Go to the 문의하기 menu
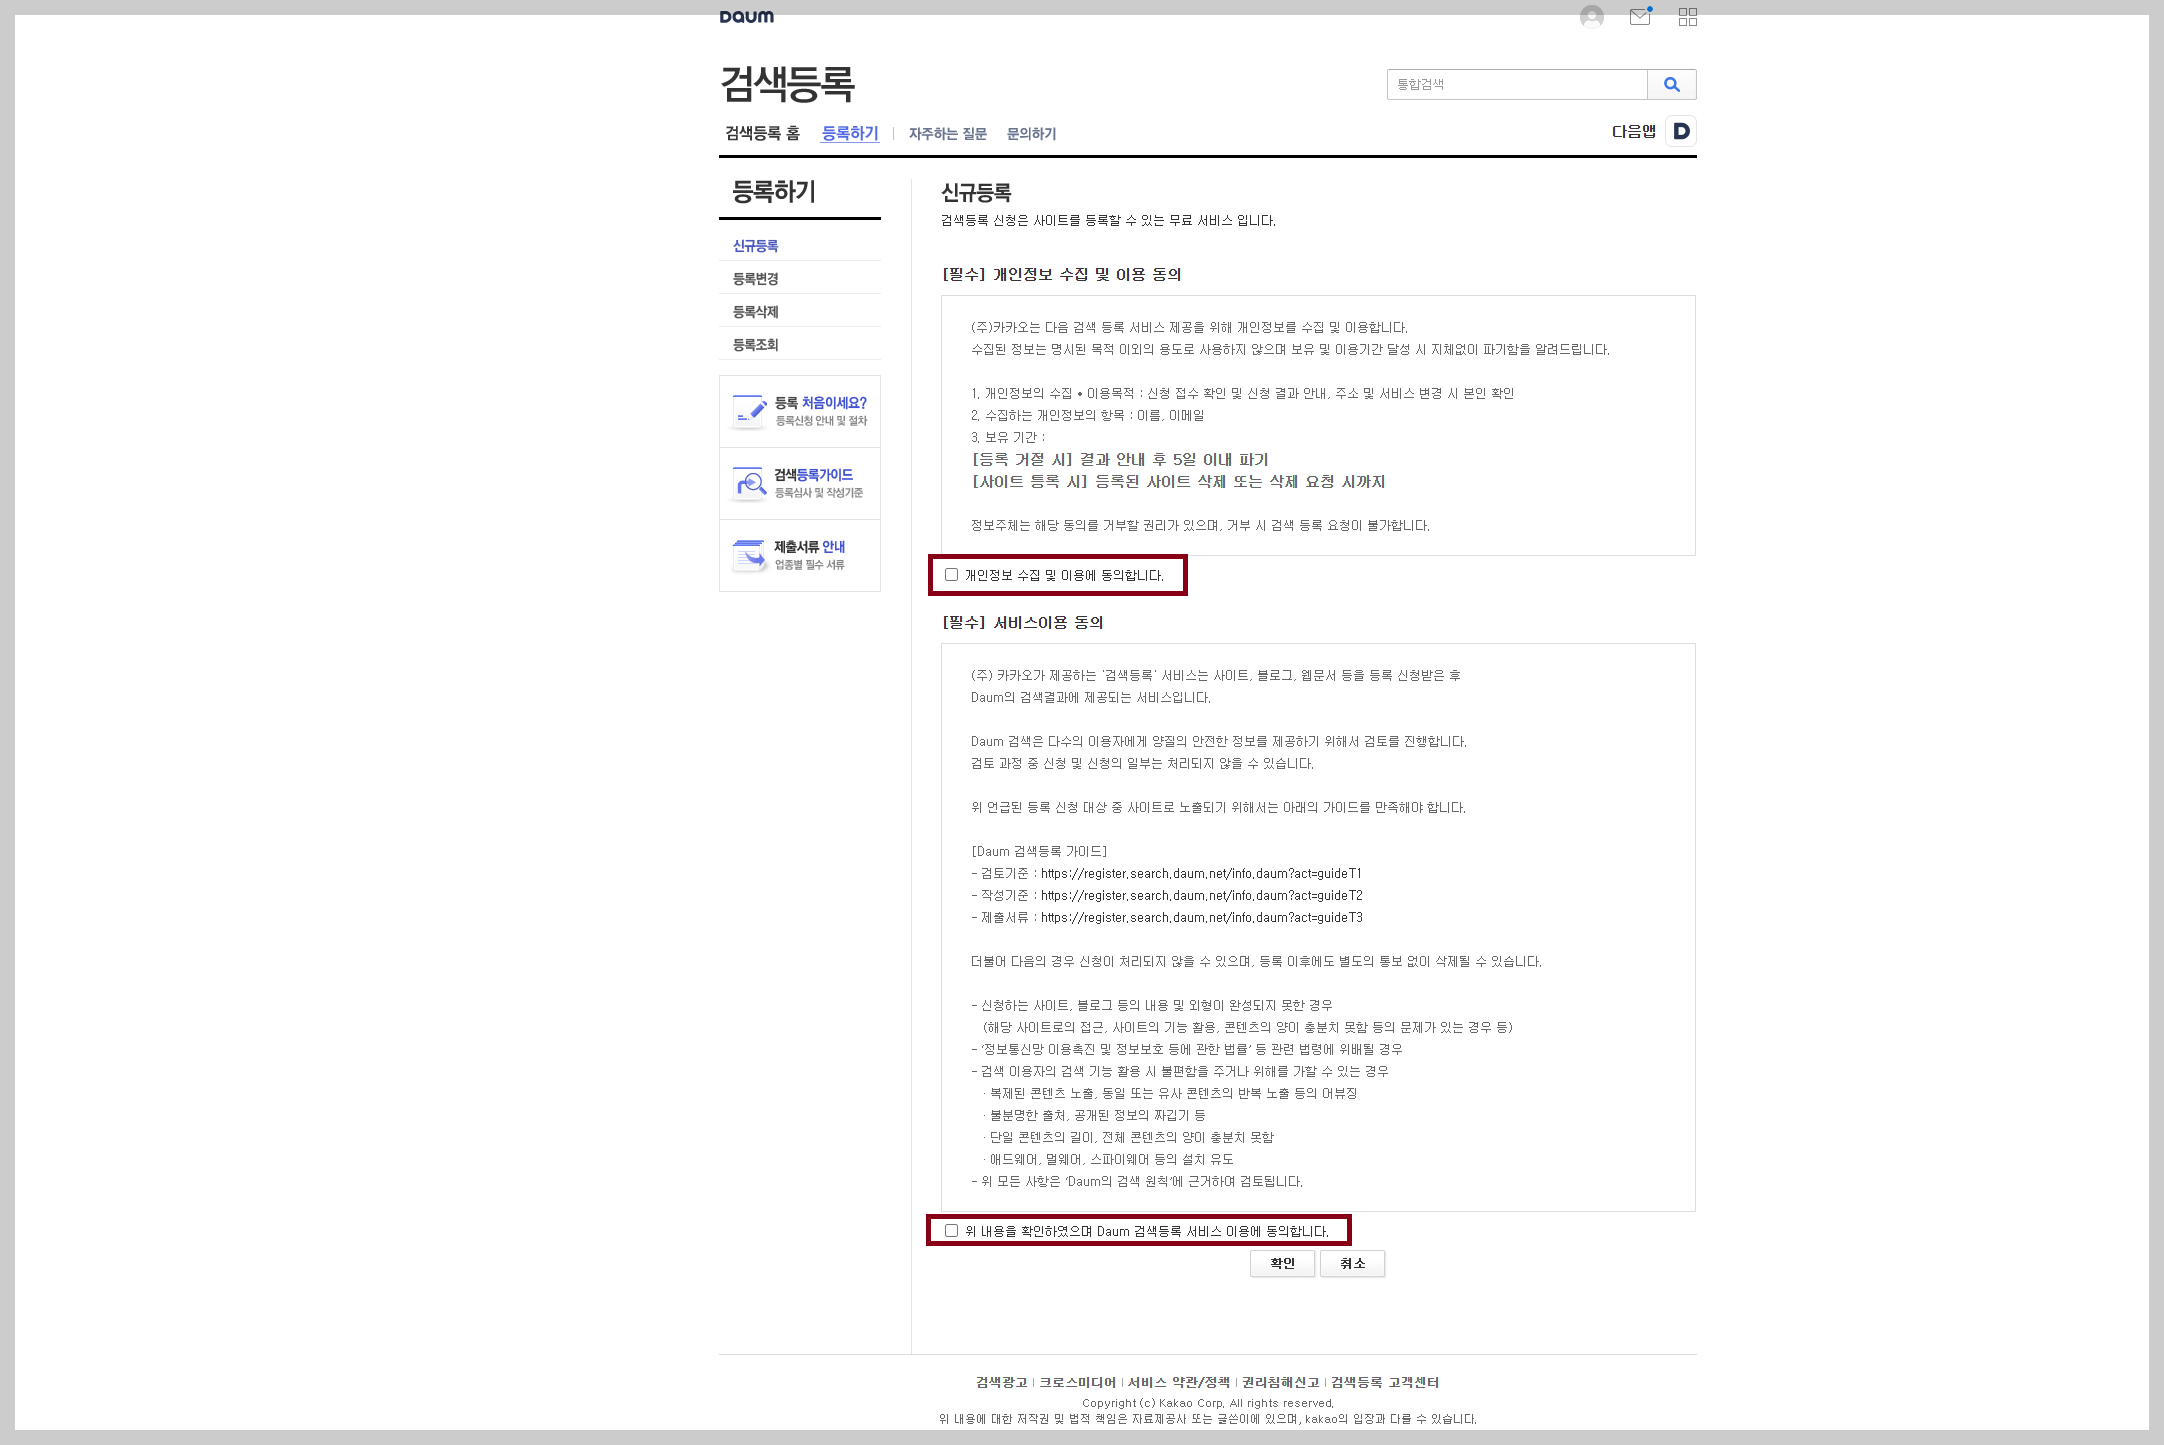 coord(1031,134)
